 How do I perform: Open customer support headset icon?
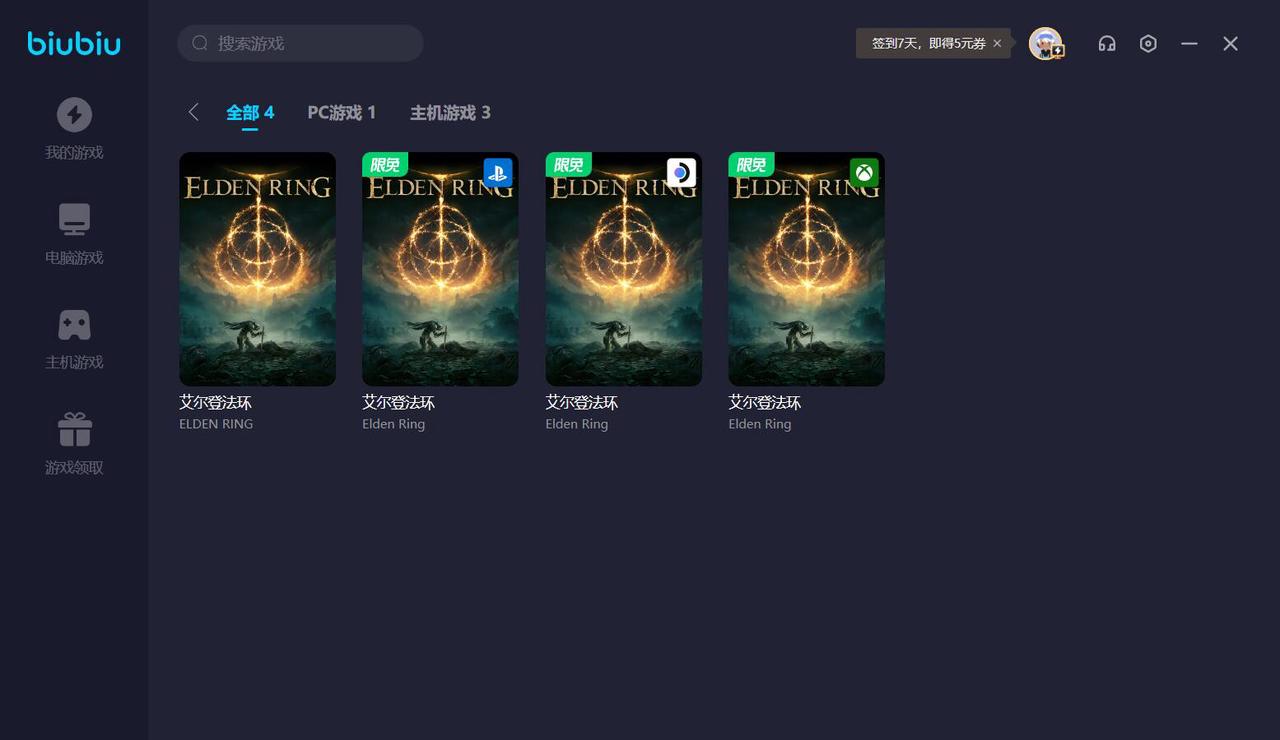click(1107, 43)
